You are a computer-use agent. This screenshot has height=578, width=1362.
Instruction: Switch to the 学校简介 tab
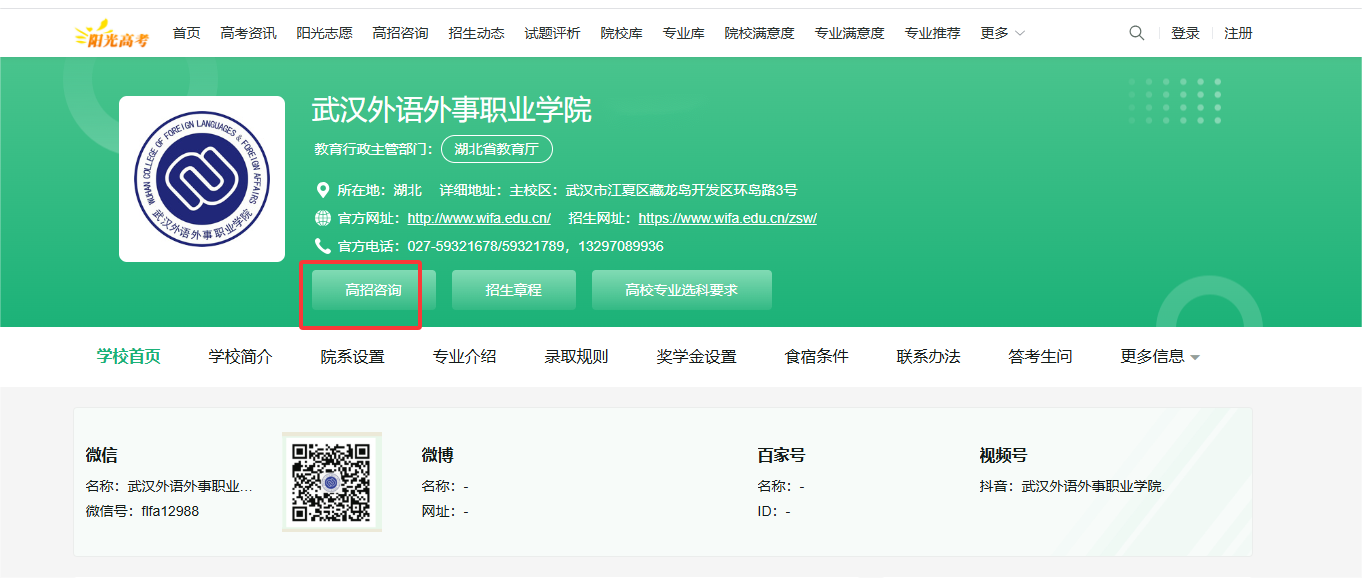(x=240, y=357)
